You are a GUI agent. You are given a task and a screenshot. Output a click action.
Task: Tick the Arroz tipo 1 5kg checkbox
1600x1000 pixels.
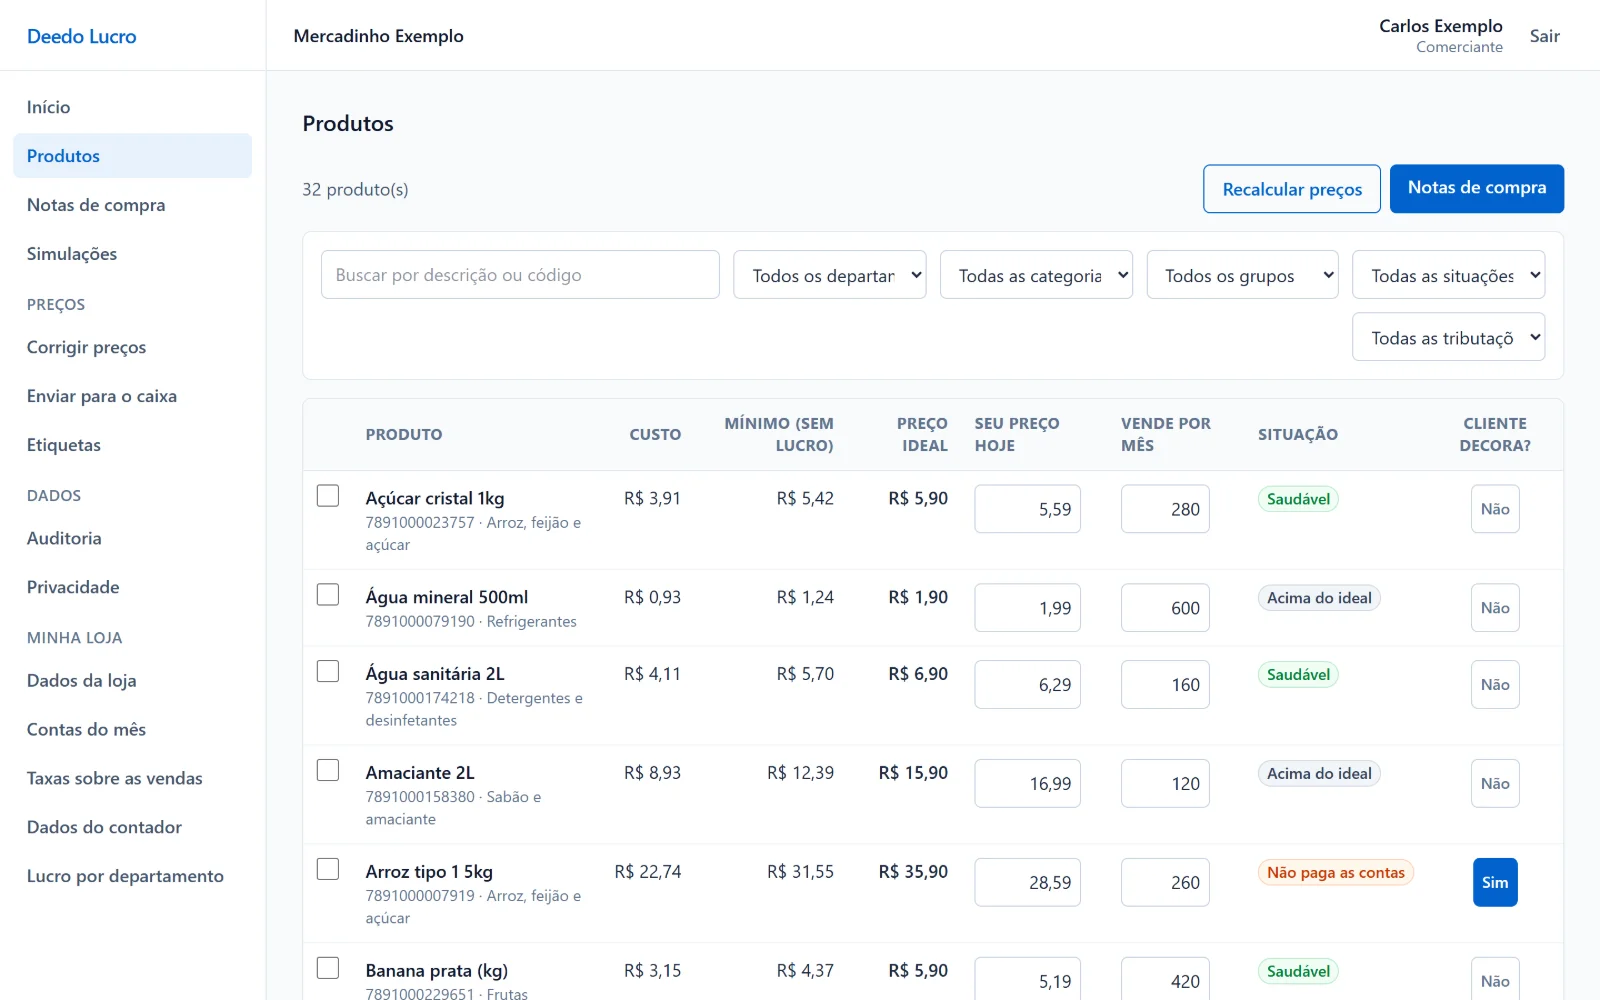(x=328, y=870)
